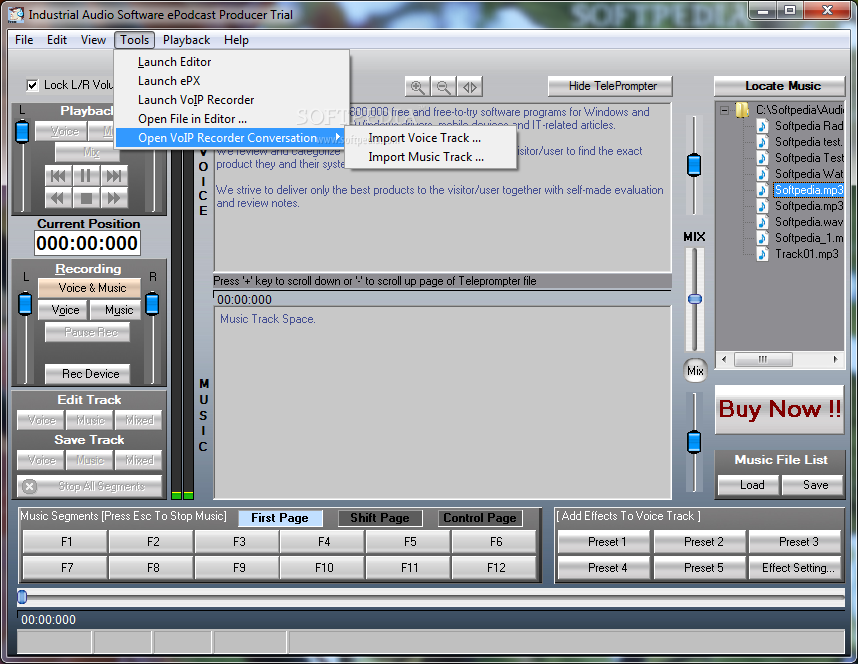Pause playback
This screenshot has height=664, width=858.
coord(86,176)
